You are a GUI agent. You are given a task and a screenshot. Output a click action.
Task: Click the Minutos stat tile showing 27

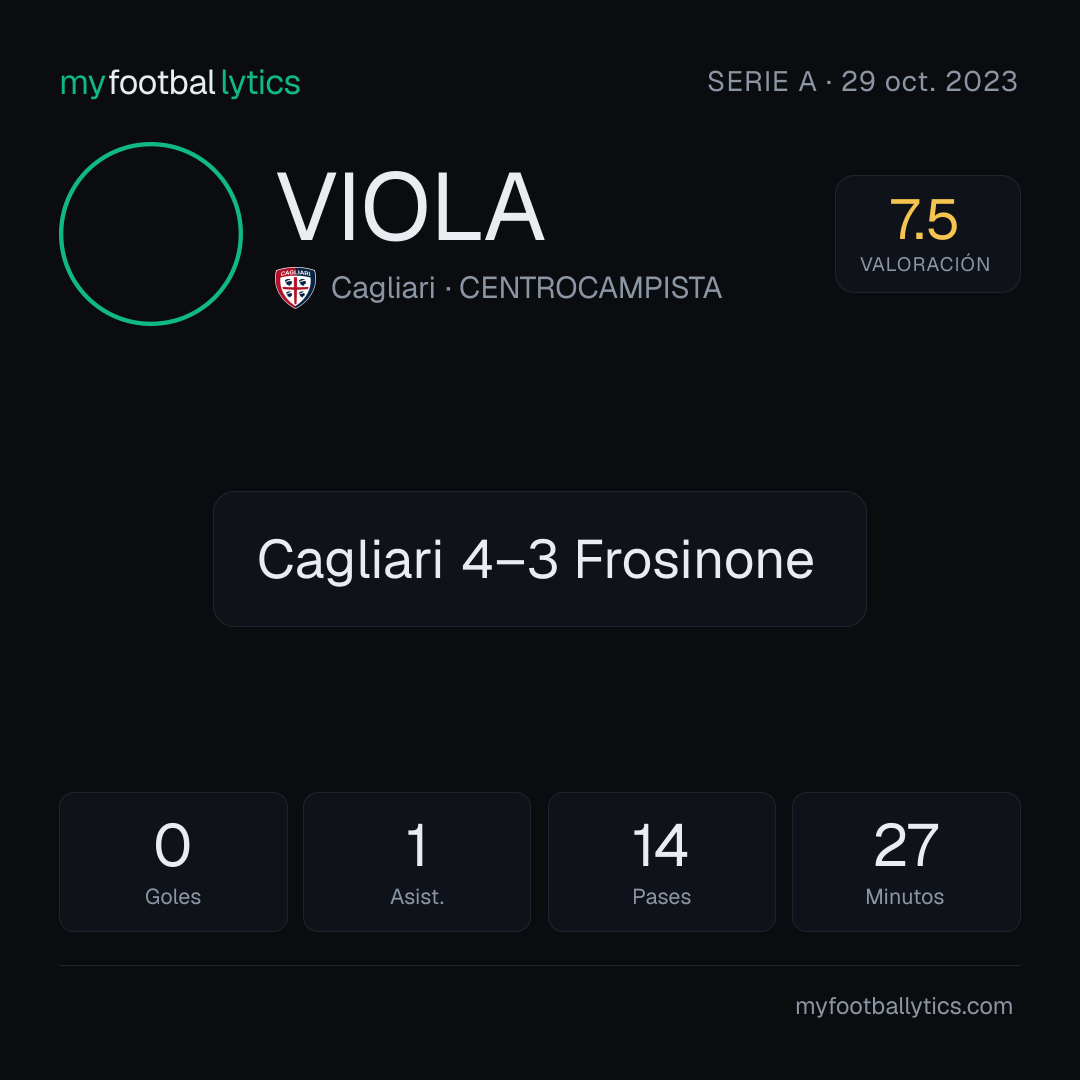click(x=906, y=862)
